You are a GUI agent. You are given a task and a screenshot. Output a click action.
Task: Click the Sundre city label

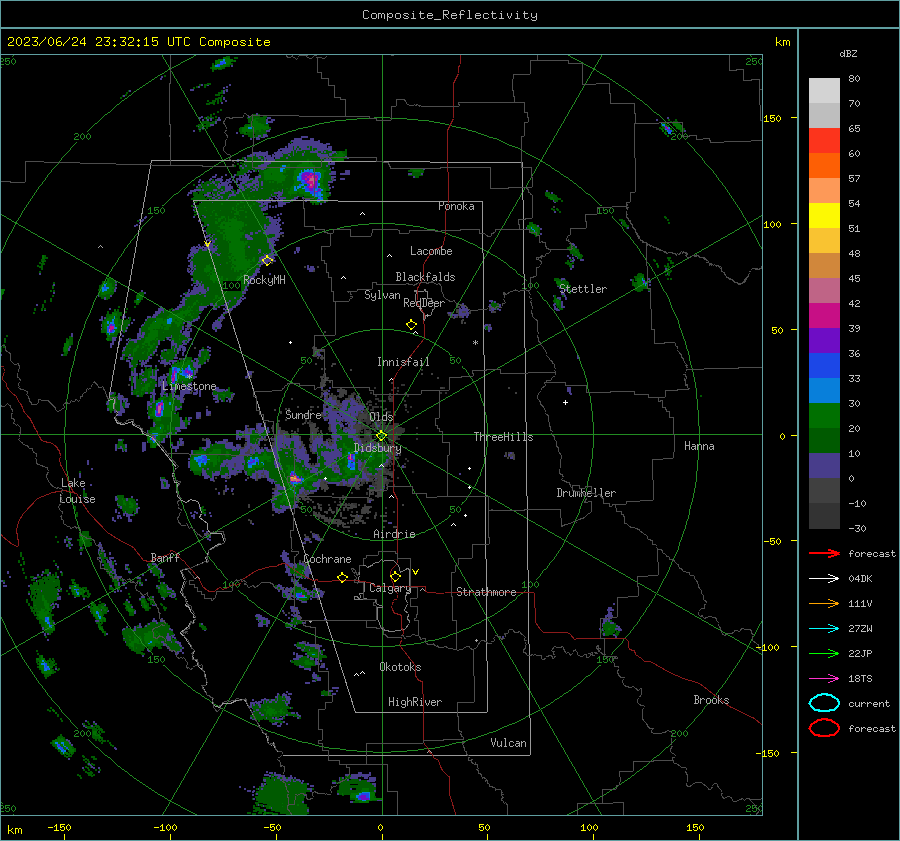(x=303, y=414)
